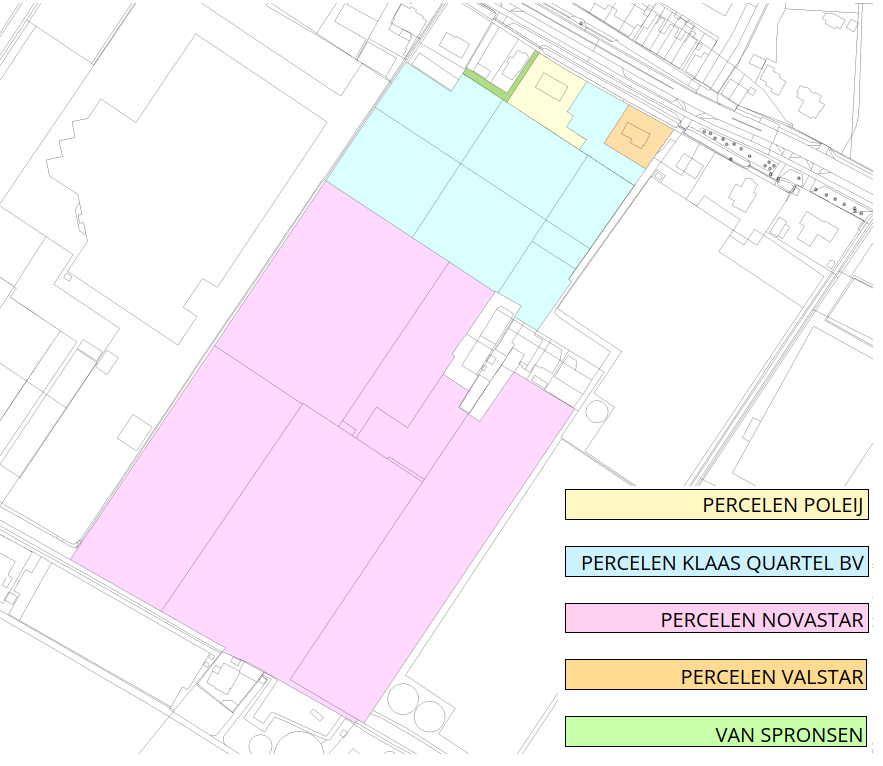This screenshot has height=766, width=883.
Task: Click the PERCELEN NOVASTAR legend box
Action: [x=716, y=618]
